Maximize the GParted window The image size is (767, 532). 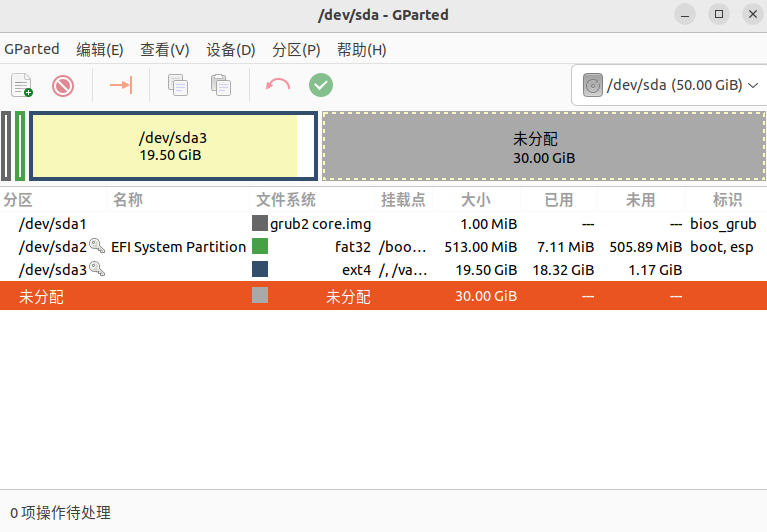pos(719,14)
